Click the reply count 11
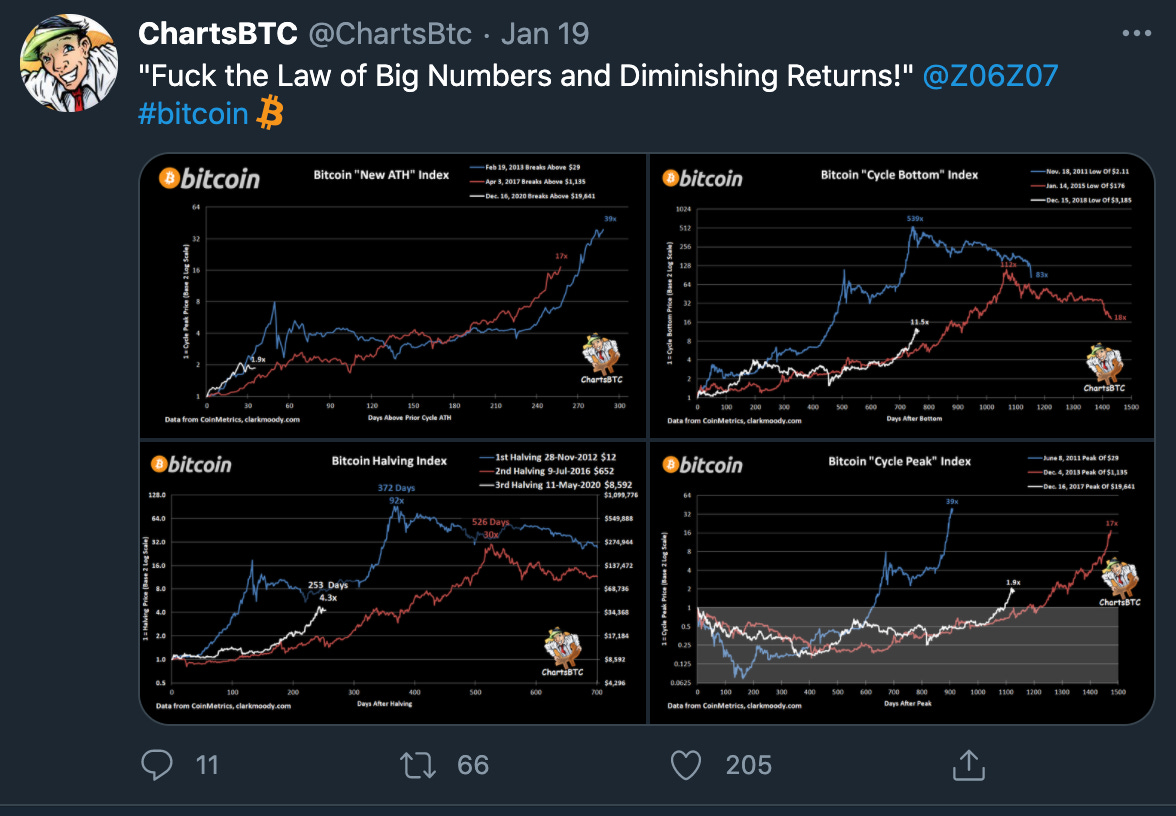 [x=207, y=765]
